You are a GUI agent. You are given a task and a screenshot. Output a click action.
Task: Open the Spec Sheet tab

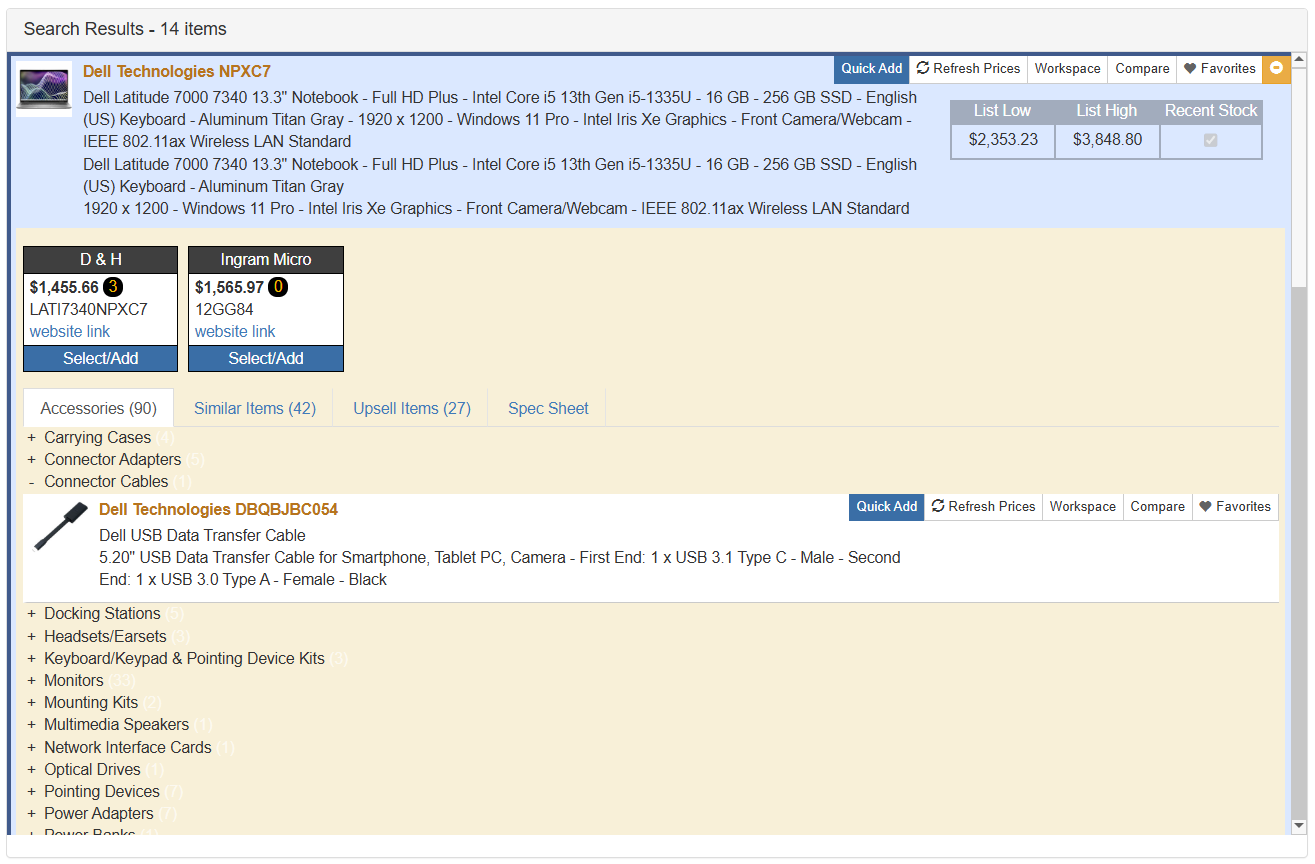548,408
